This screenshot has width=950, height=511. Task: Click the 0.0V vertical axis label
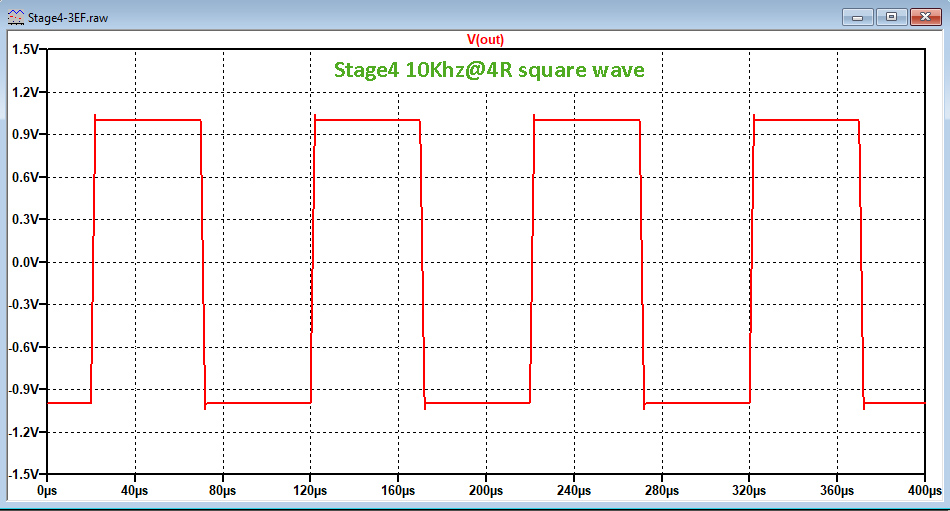[x=25, y=262]
